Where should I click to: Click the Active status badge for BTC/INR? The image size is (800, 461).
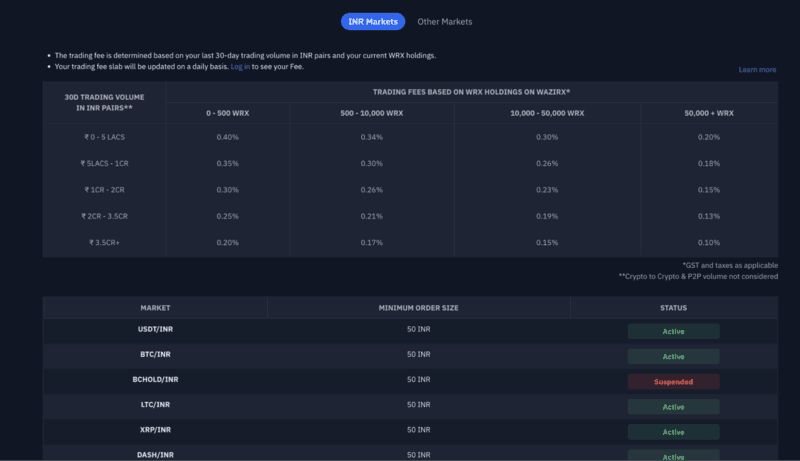pos(673,356)
